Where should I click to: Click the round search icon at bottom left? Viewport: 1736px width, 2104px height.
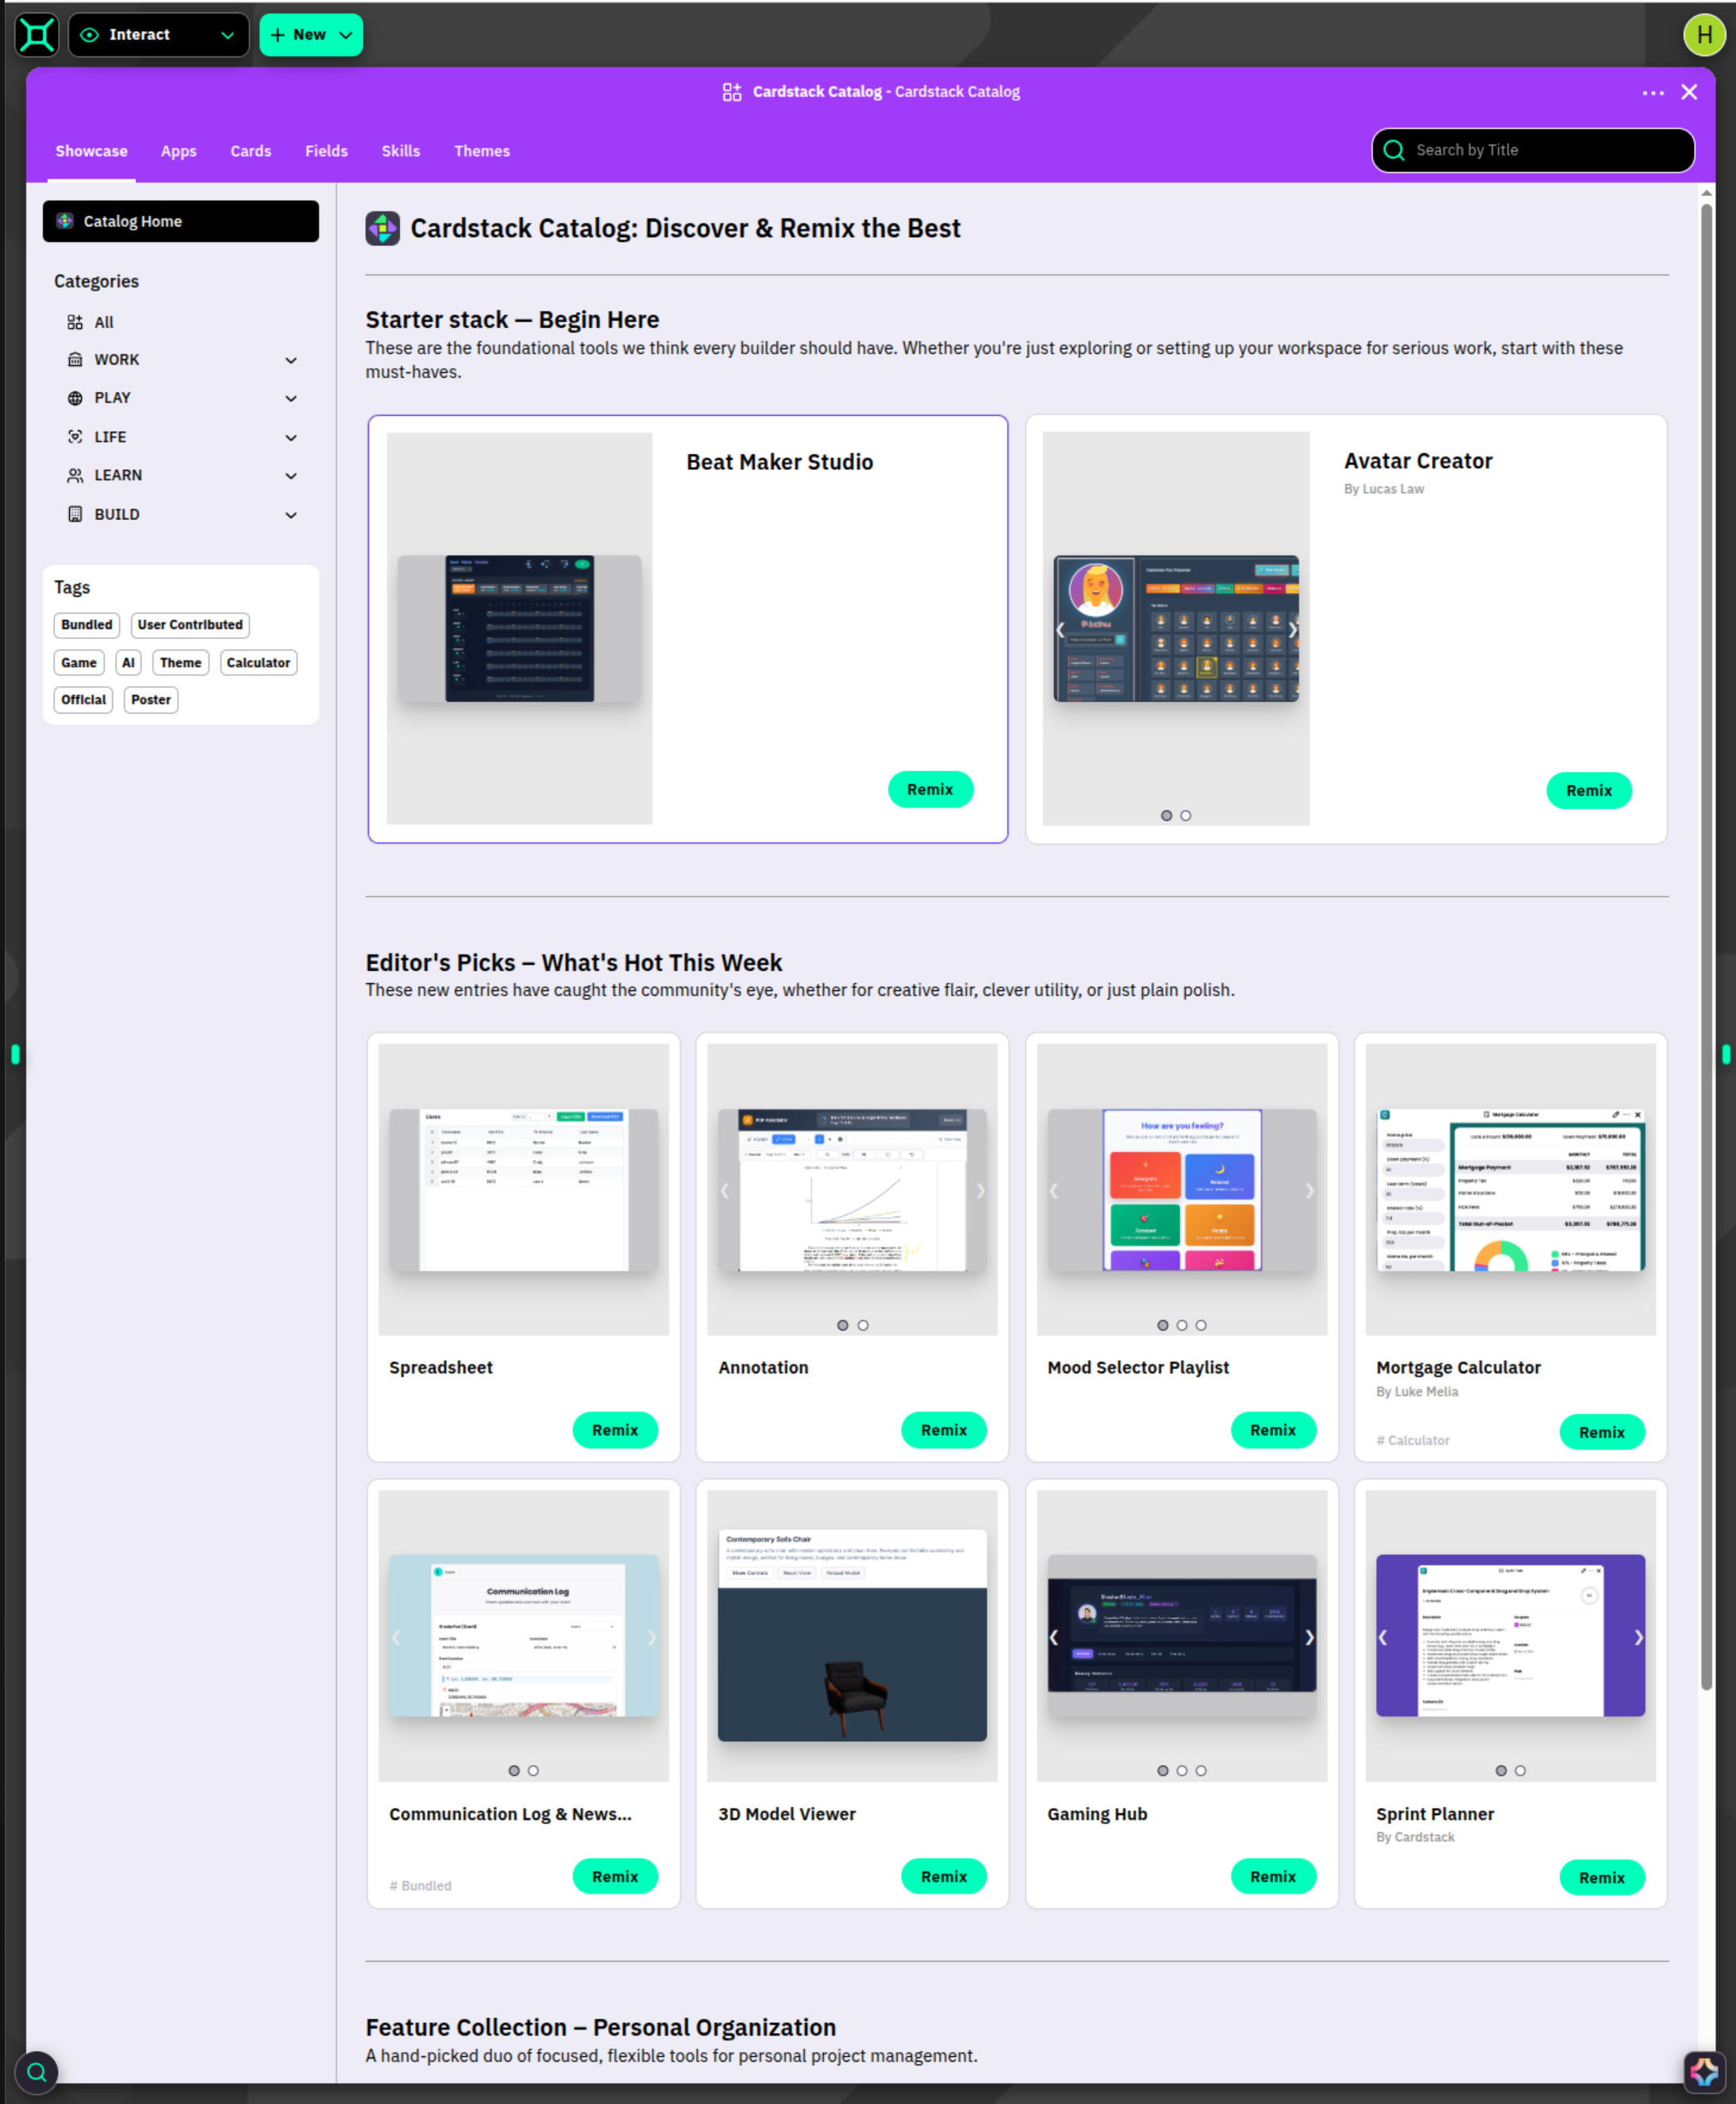coord(37,2072)
